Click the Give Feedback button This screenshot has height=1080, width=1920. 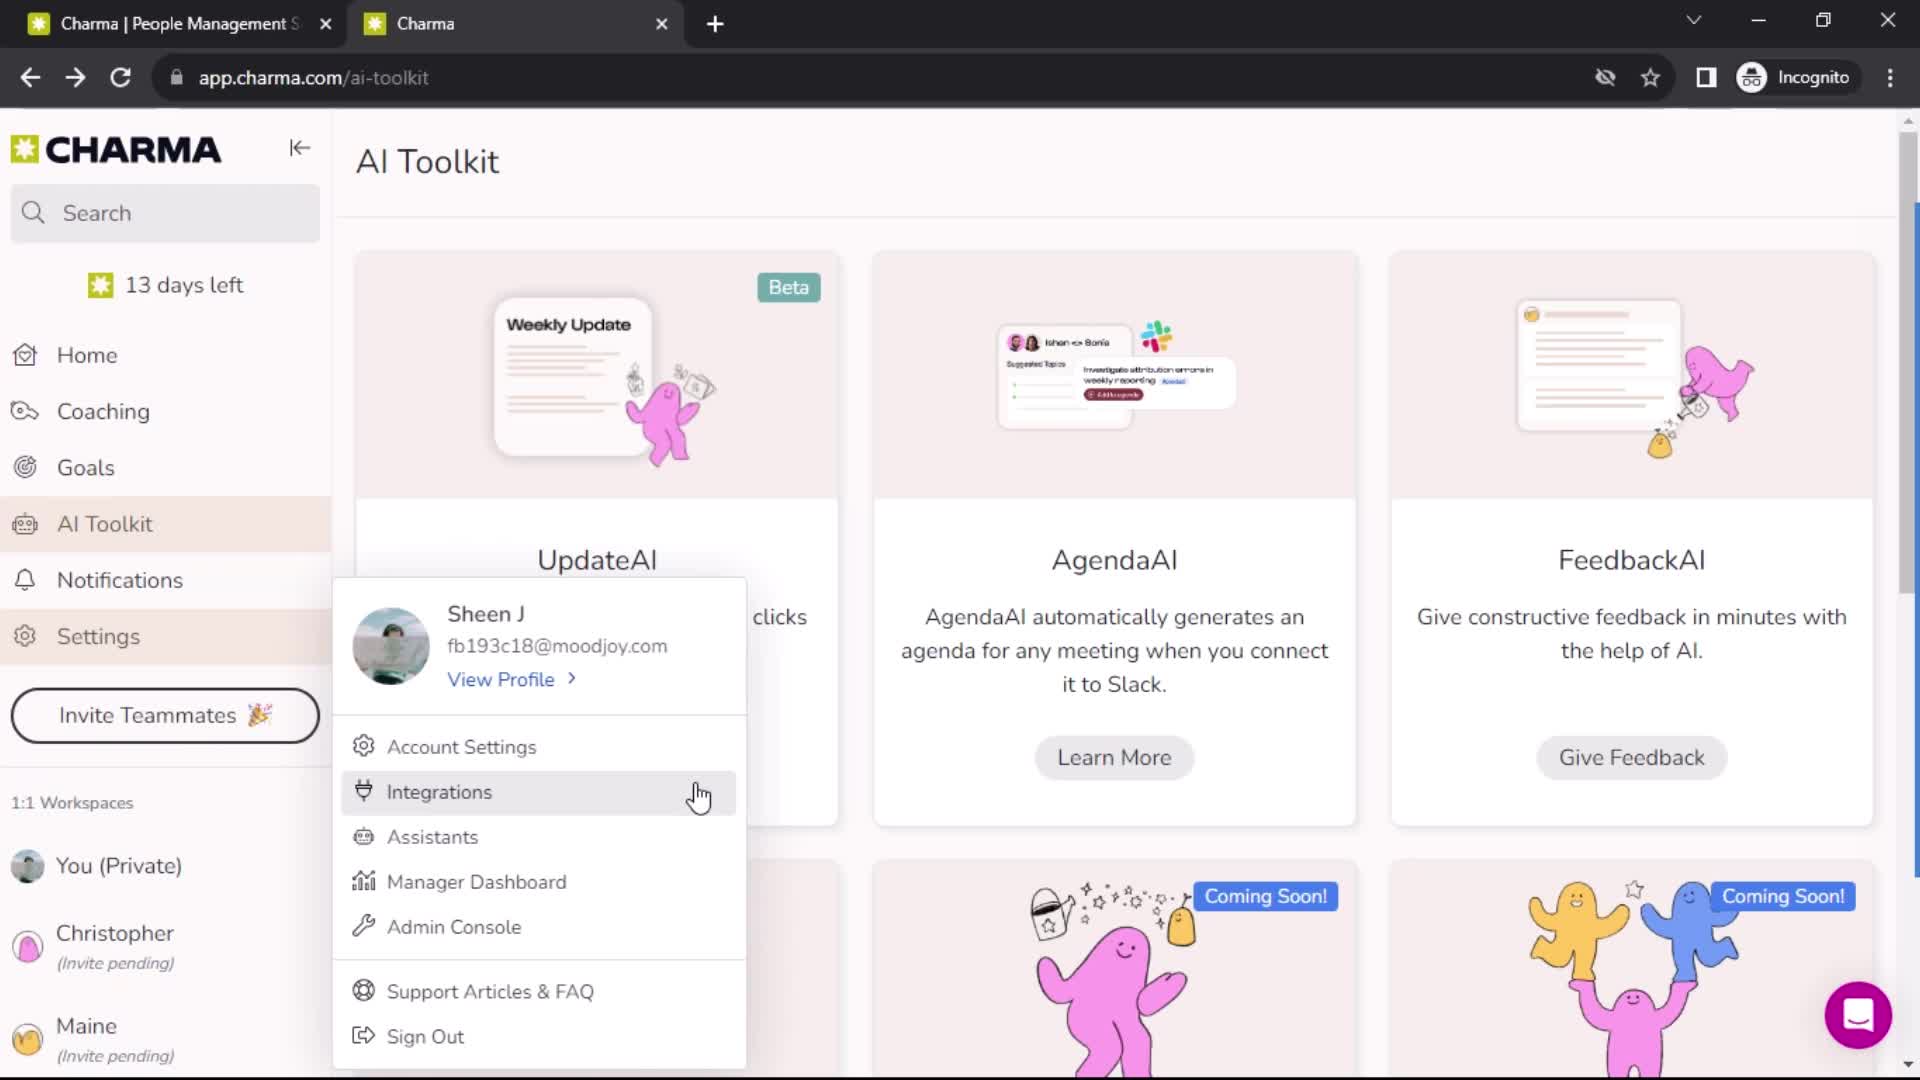click(1631, 758)
